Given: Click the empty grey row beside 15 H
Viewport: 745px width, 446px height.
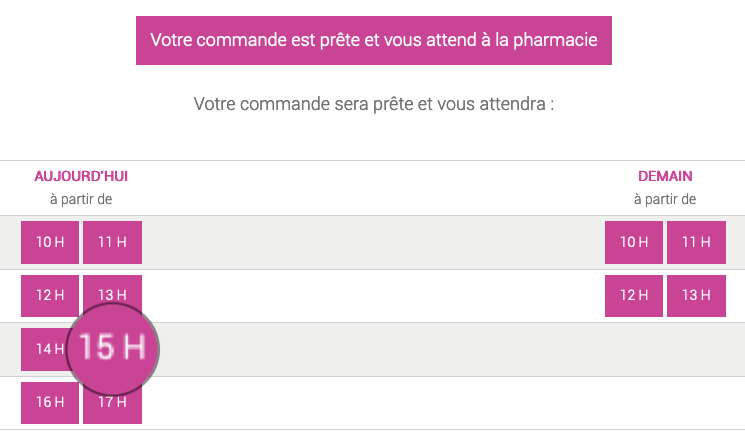Looking at the screenshot, I should [x=451, y=350].
